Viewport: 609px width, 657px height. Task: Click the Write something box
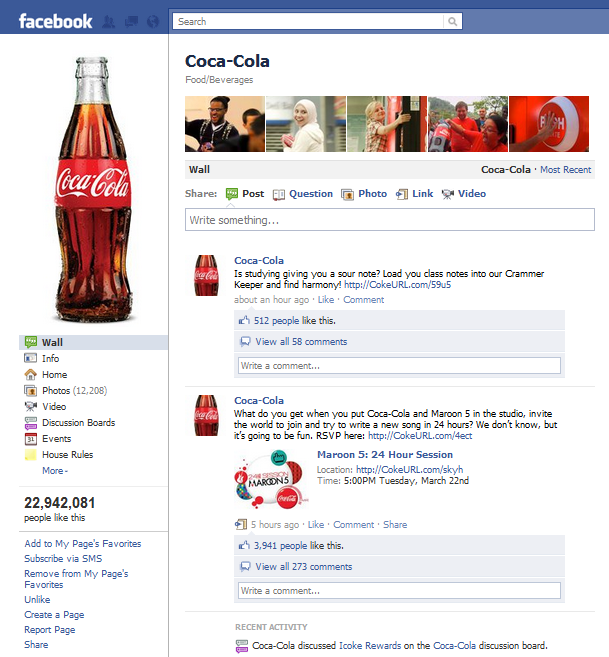coord(390,220)
